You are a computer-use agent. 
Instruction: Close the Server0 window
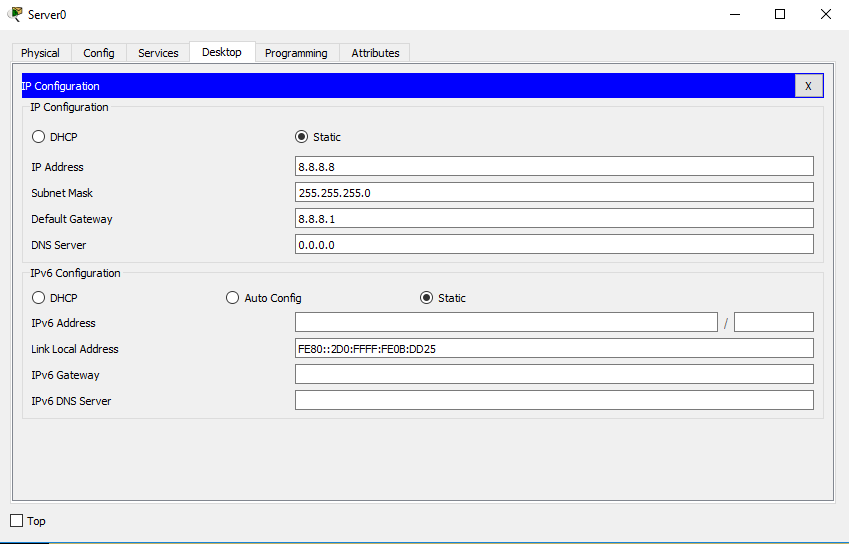pos(826,14)
